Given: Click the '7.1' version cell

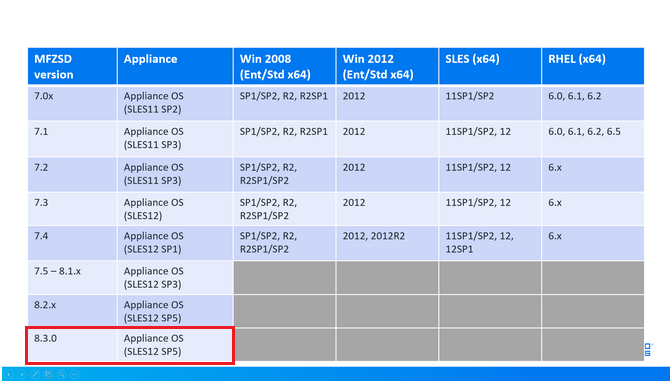Looking at the screenshot, I should 72,139.
